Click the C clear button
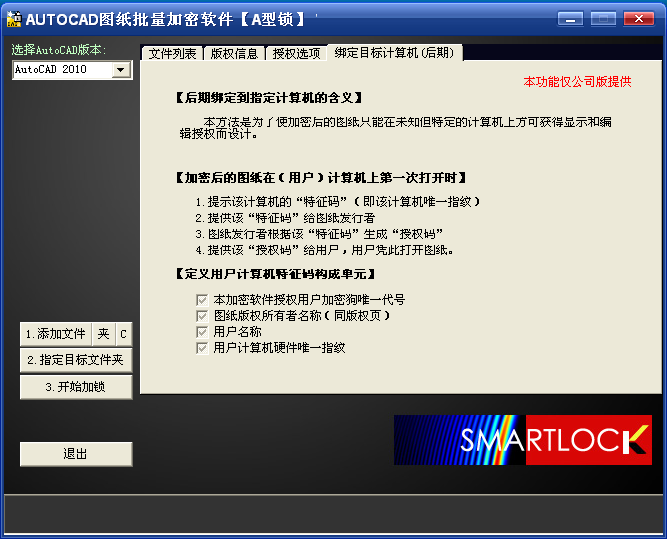The height and width of the screenshot is (539, 667). (123, 334)
